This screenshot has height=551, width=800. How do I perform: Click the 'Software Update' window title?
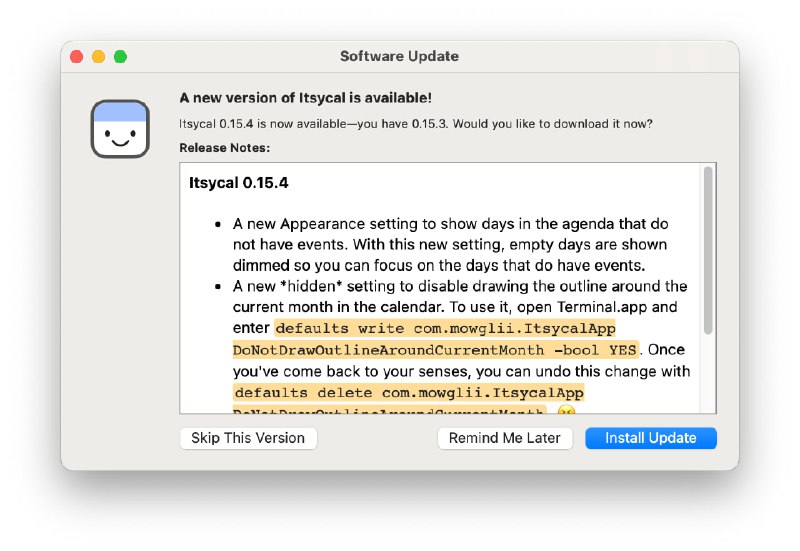[x=399, y=56]
